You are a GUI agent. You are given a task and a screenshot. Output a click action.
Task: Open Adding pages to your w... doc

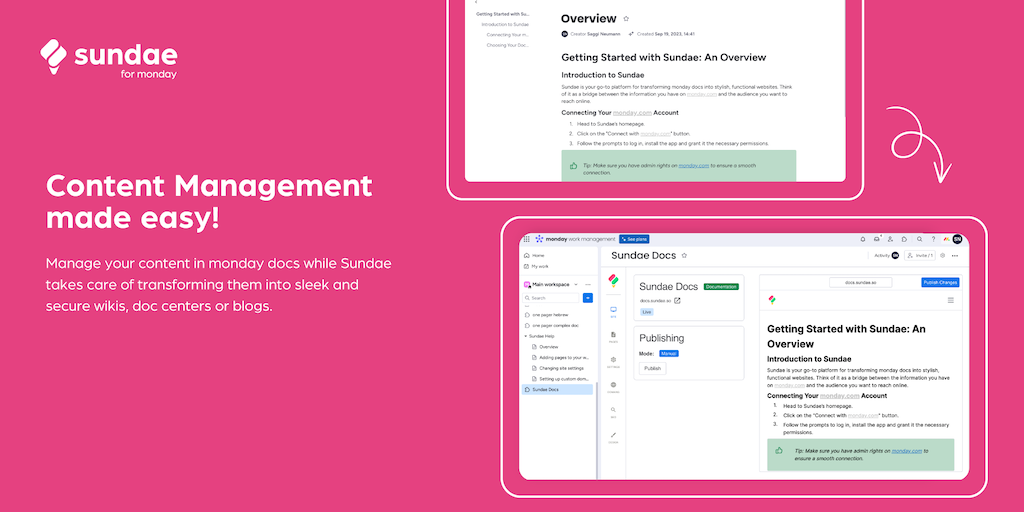point(560,357)
